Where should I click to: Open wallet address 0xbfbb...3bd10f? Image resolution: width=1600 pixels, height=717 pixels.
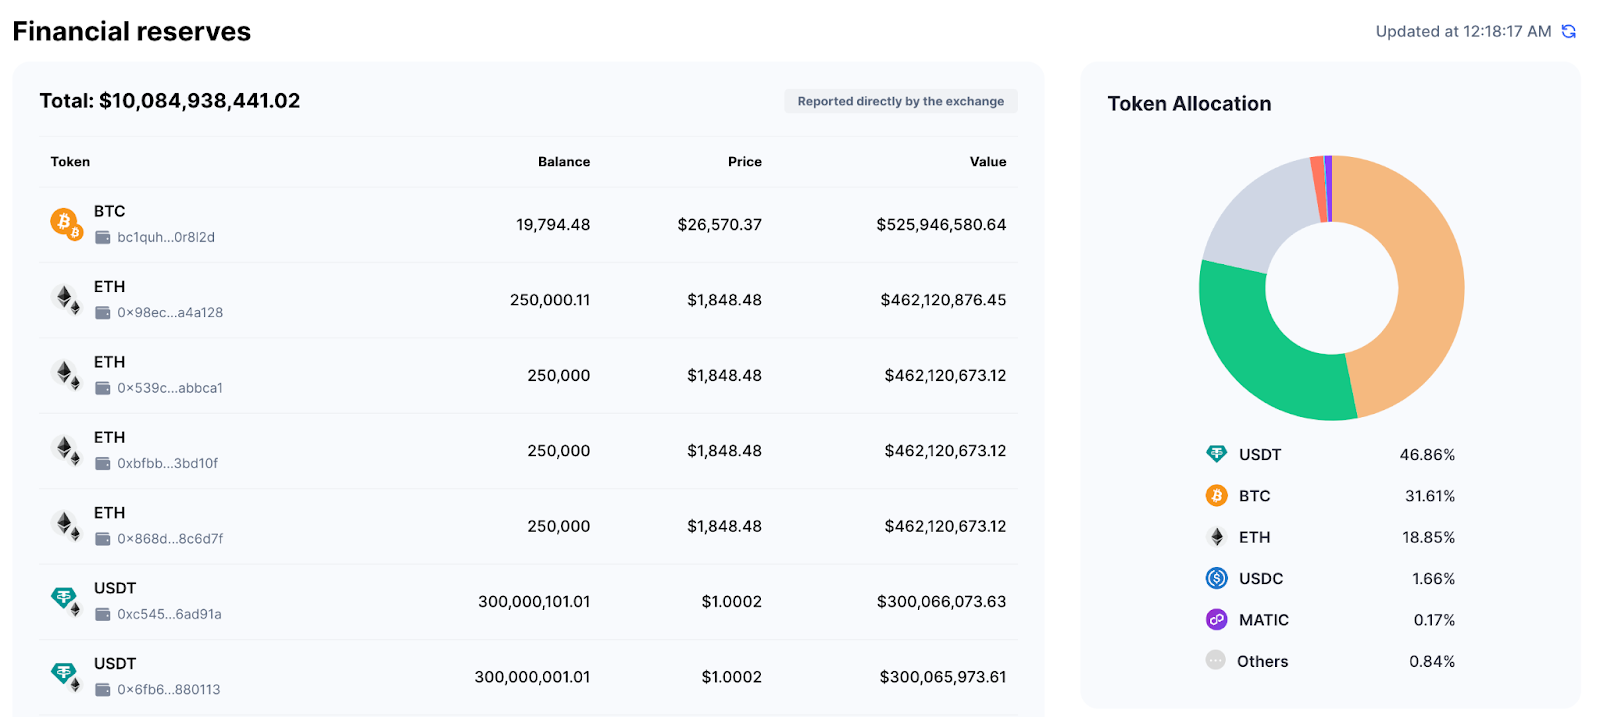click(167, 464)
